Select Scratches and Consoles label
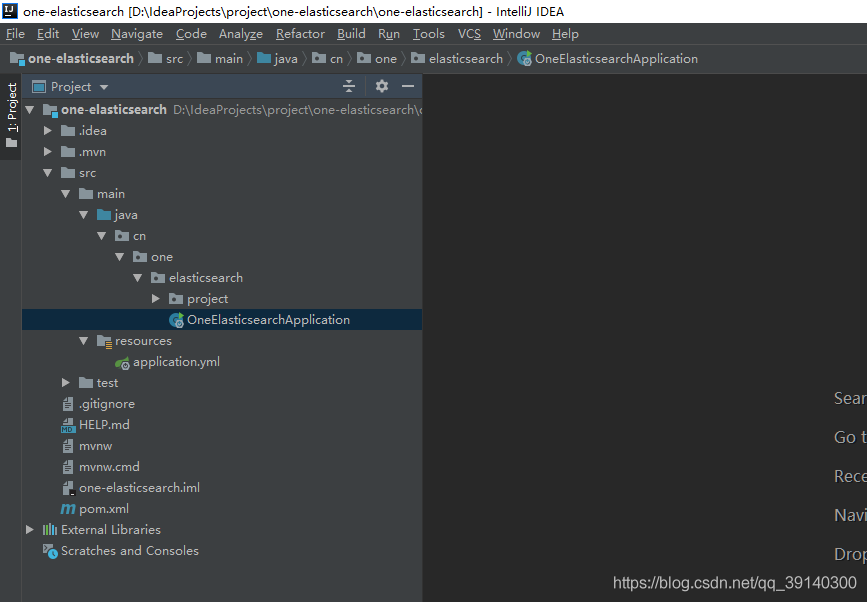This screenshot has width=867, height=602. tap(130, 551)
